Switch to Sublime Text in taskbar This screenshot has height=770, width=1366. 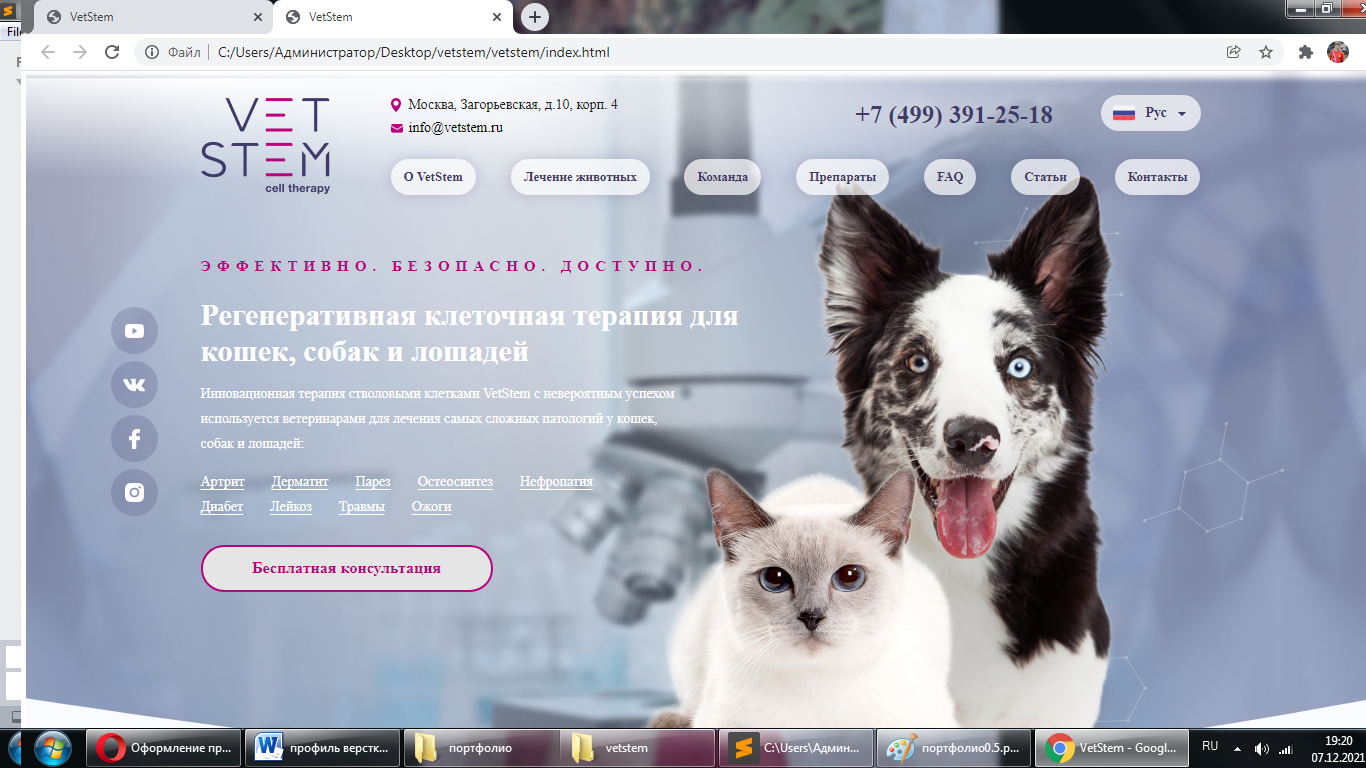[x=796, y=747]
